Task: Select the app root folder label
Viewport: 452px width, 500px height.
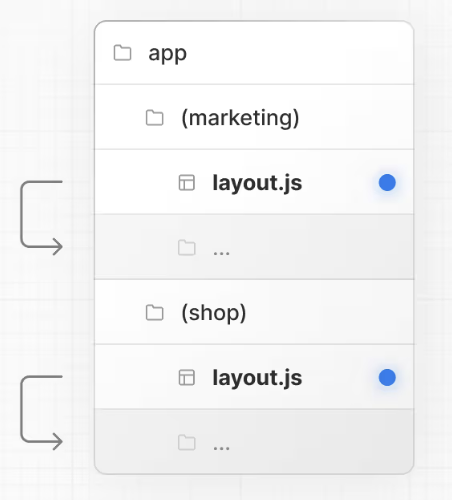Action: click(x=167, y=53)
